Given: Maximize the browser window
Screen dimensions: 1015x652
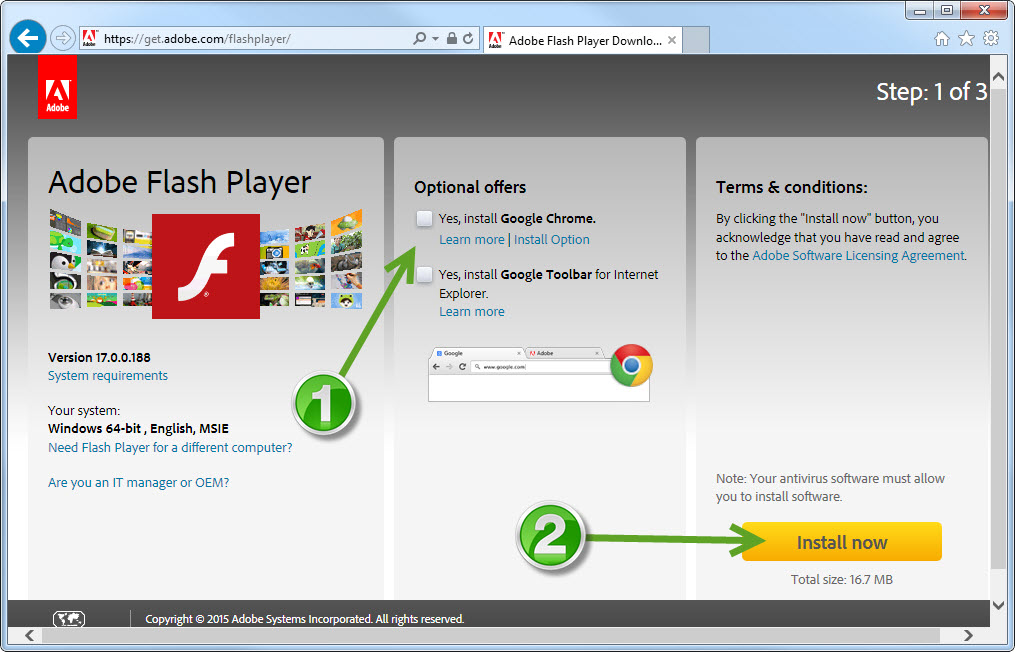Looking at the screenshot, I should (946, 10).
